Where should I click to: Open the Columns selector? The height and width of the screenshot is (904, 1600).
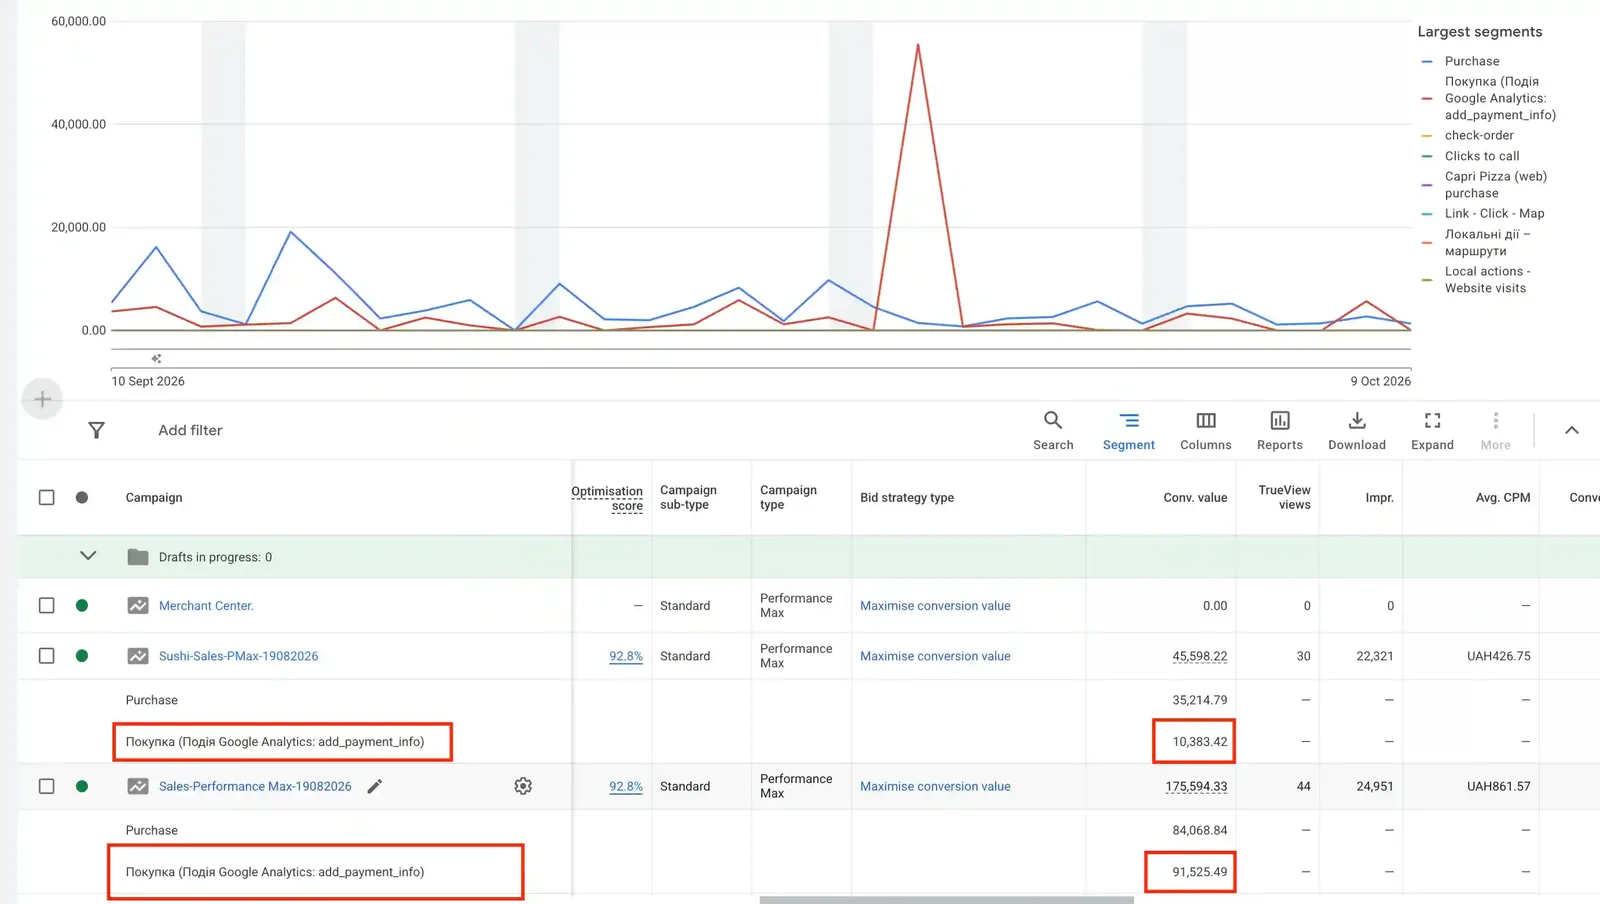(x=1205, y=431)
